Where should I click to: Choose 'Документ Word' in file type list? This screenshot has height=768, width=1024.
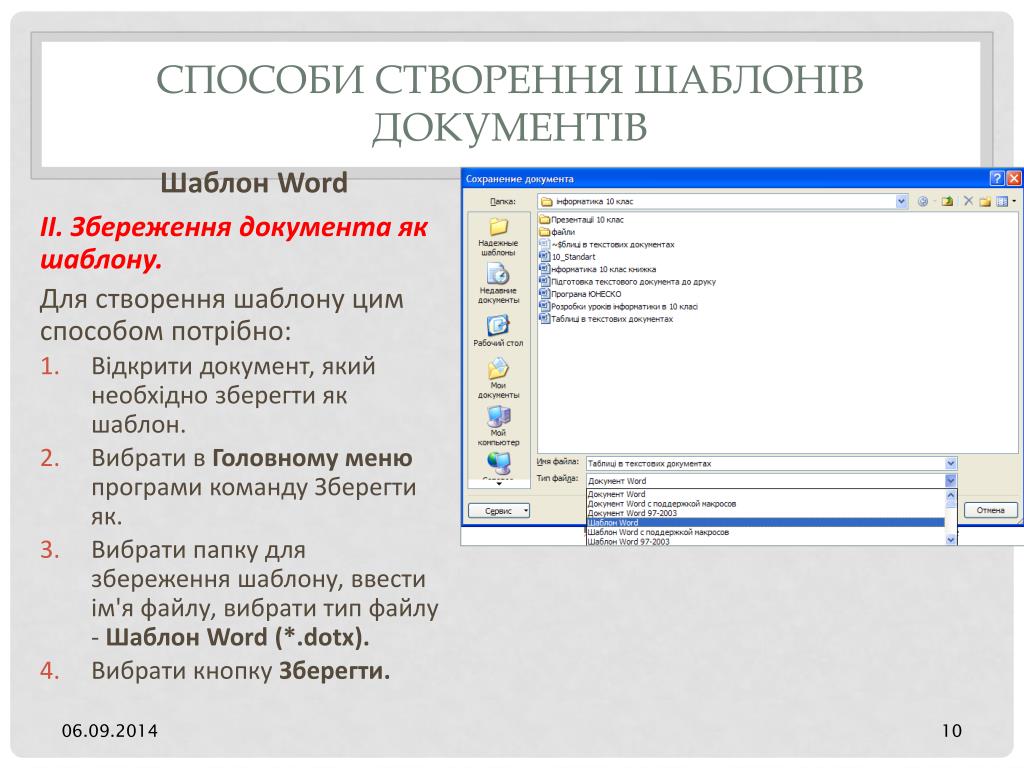pyautogui.click(x=765, y=494)
